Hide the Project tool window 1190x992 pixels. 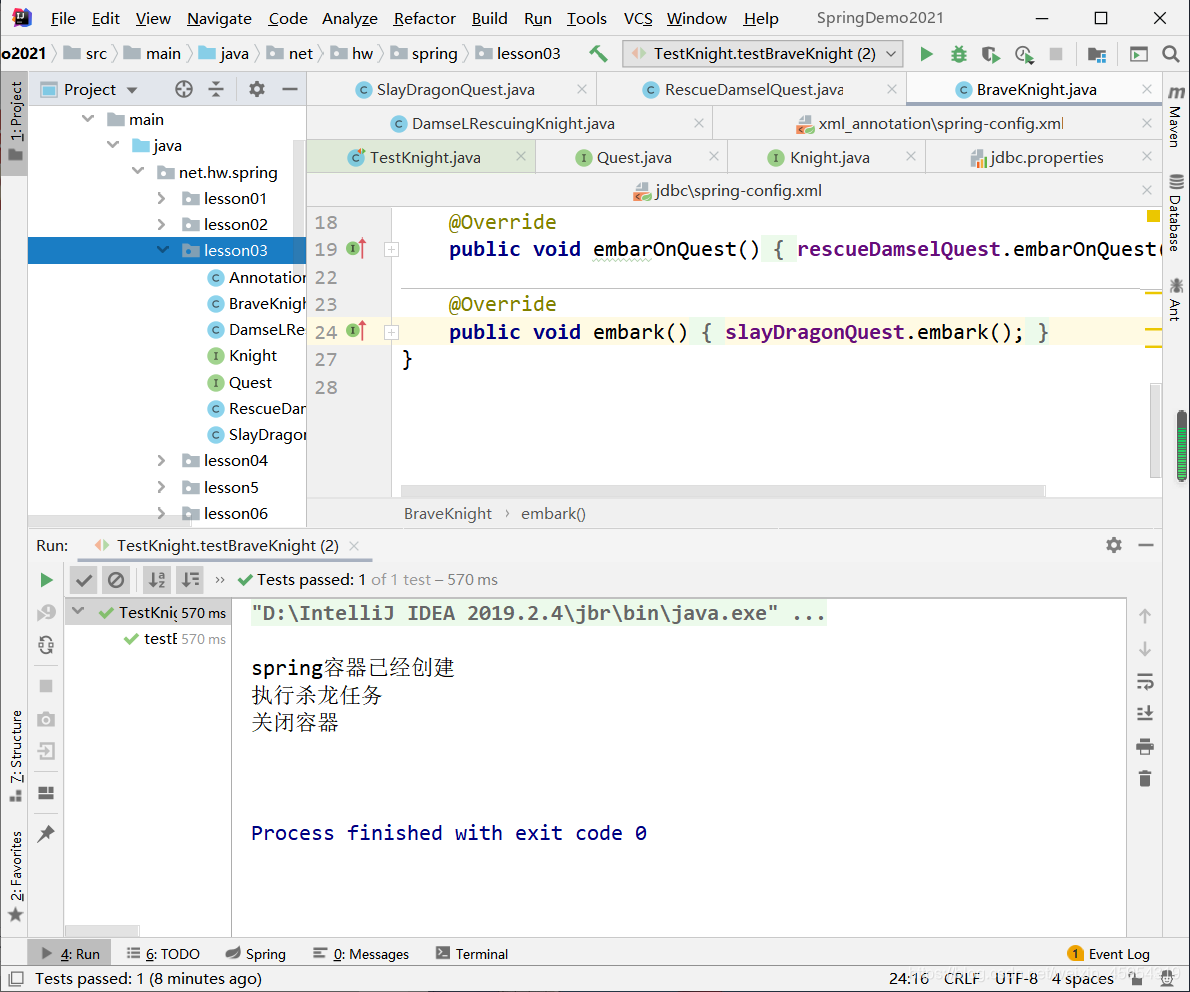coord(289,90)
